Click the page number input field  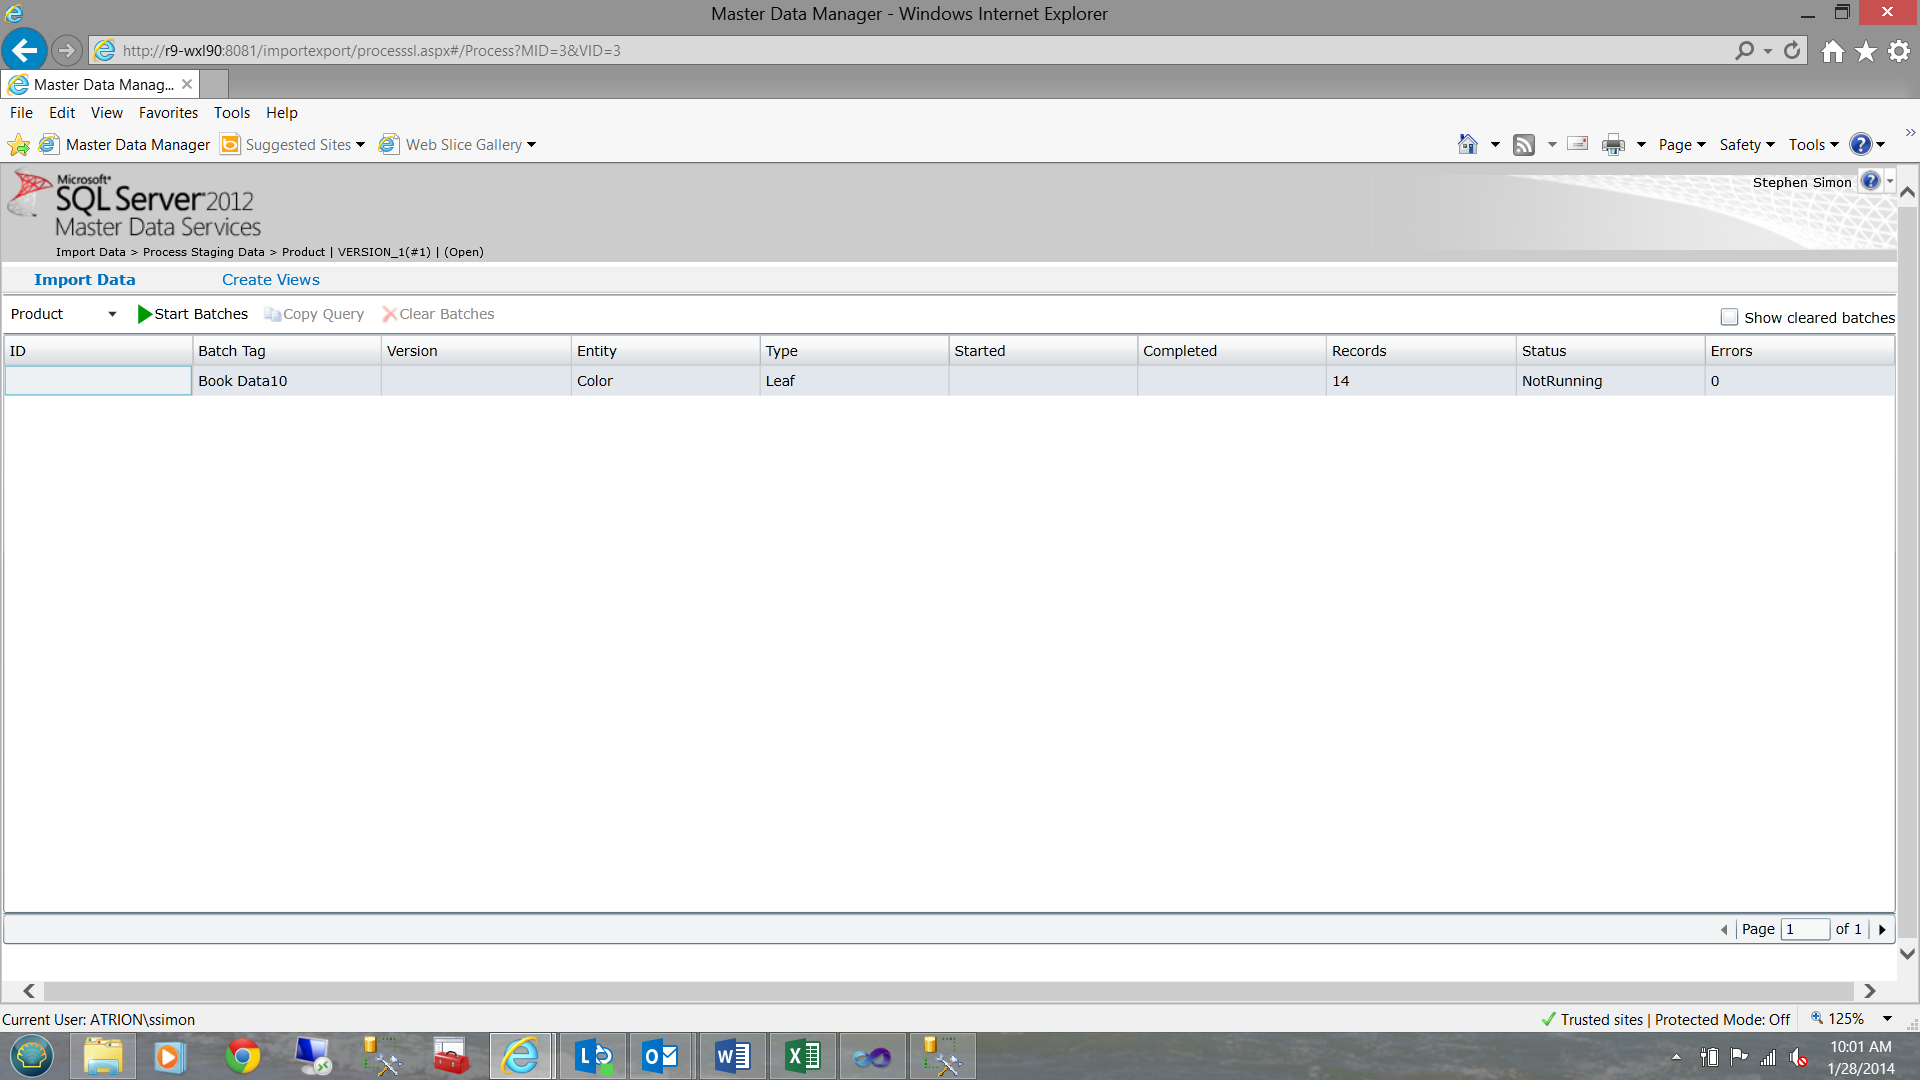(1804, 929)
